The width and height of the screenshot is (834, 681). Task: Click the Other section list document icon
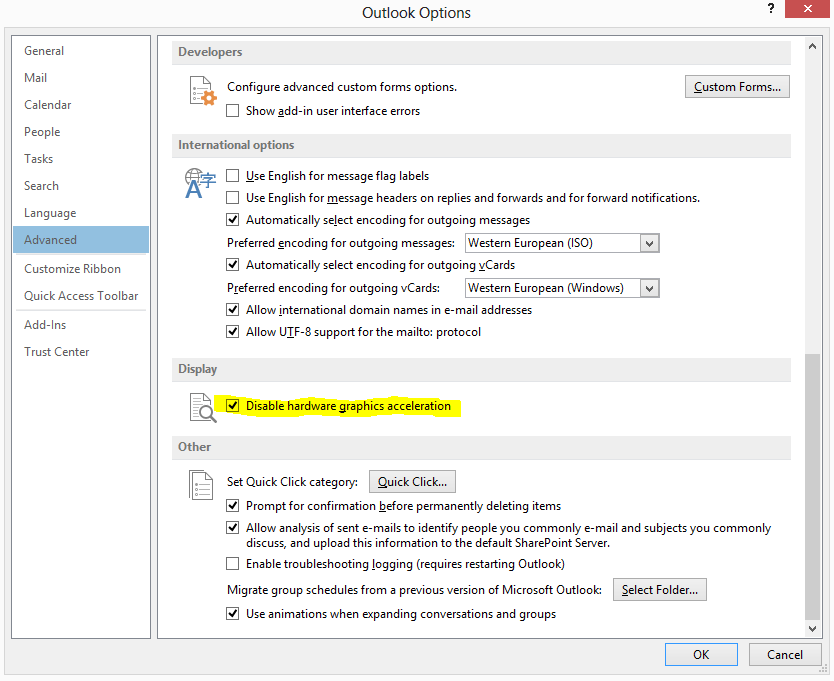coord(201,485)
